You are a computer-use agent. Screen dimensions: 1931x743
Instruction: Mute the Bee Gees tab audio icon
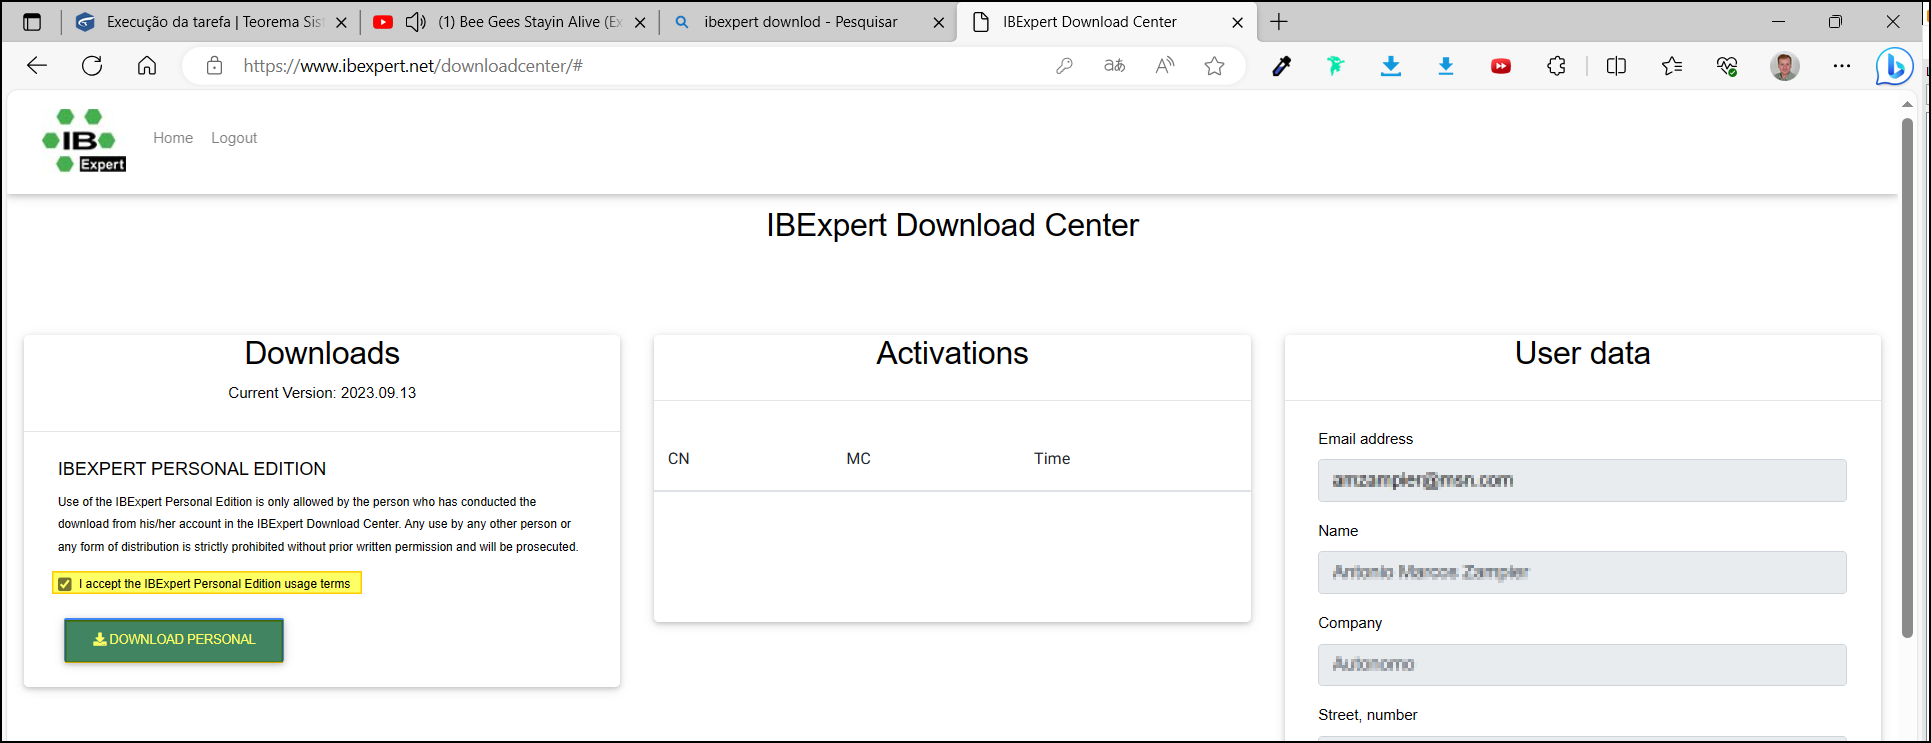point(416,22)
